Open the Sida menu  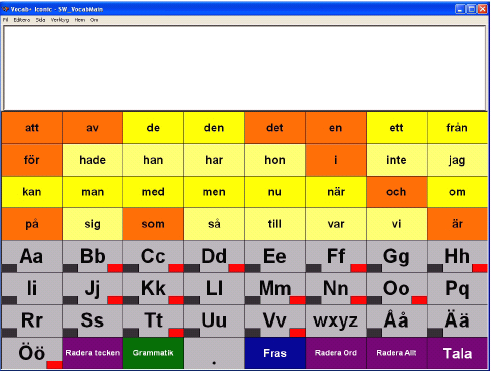[40, 20]
